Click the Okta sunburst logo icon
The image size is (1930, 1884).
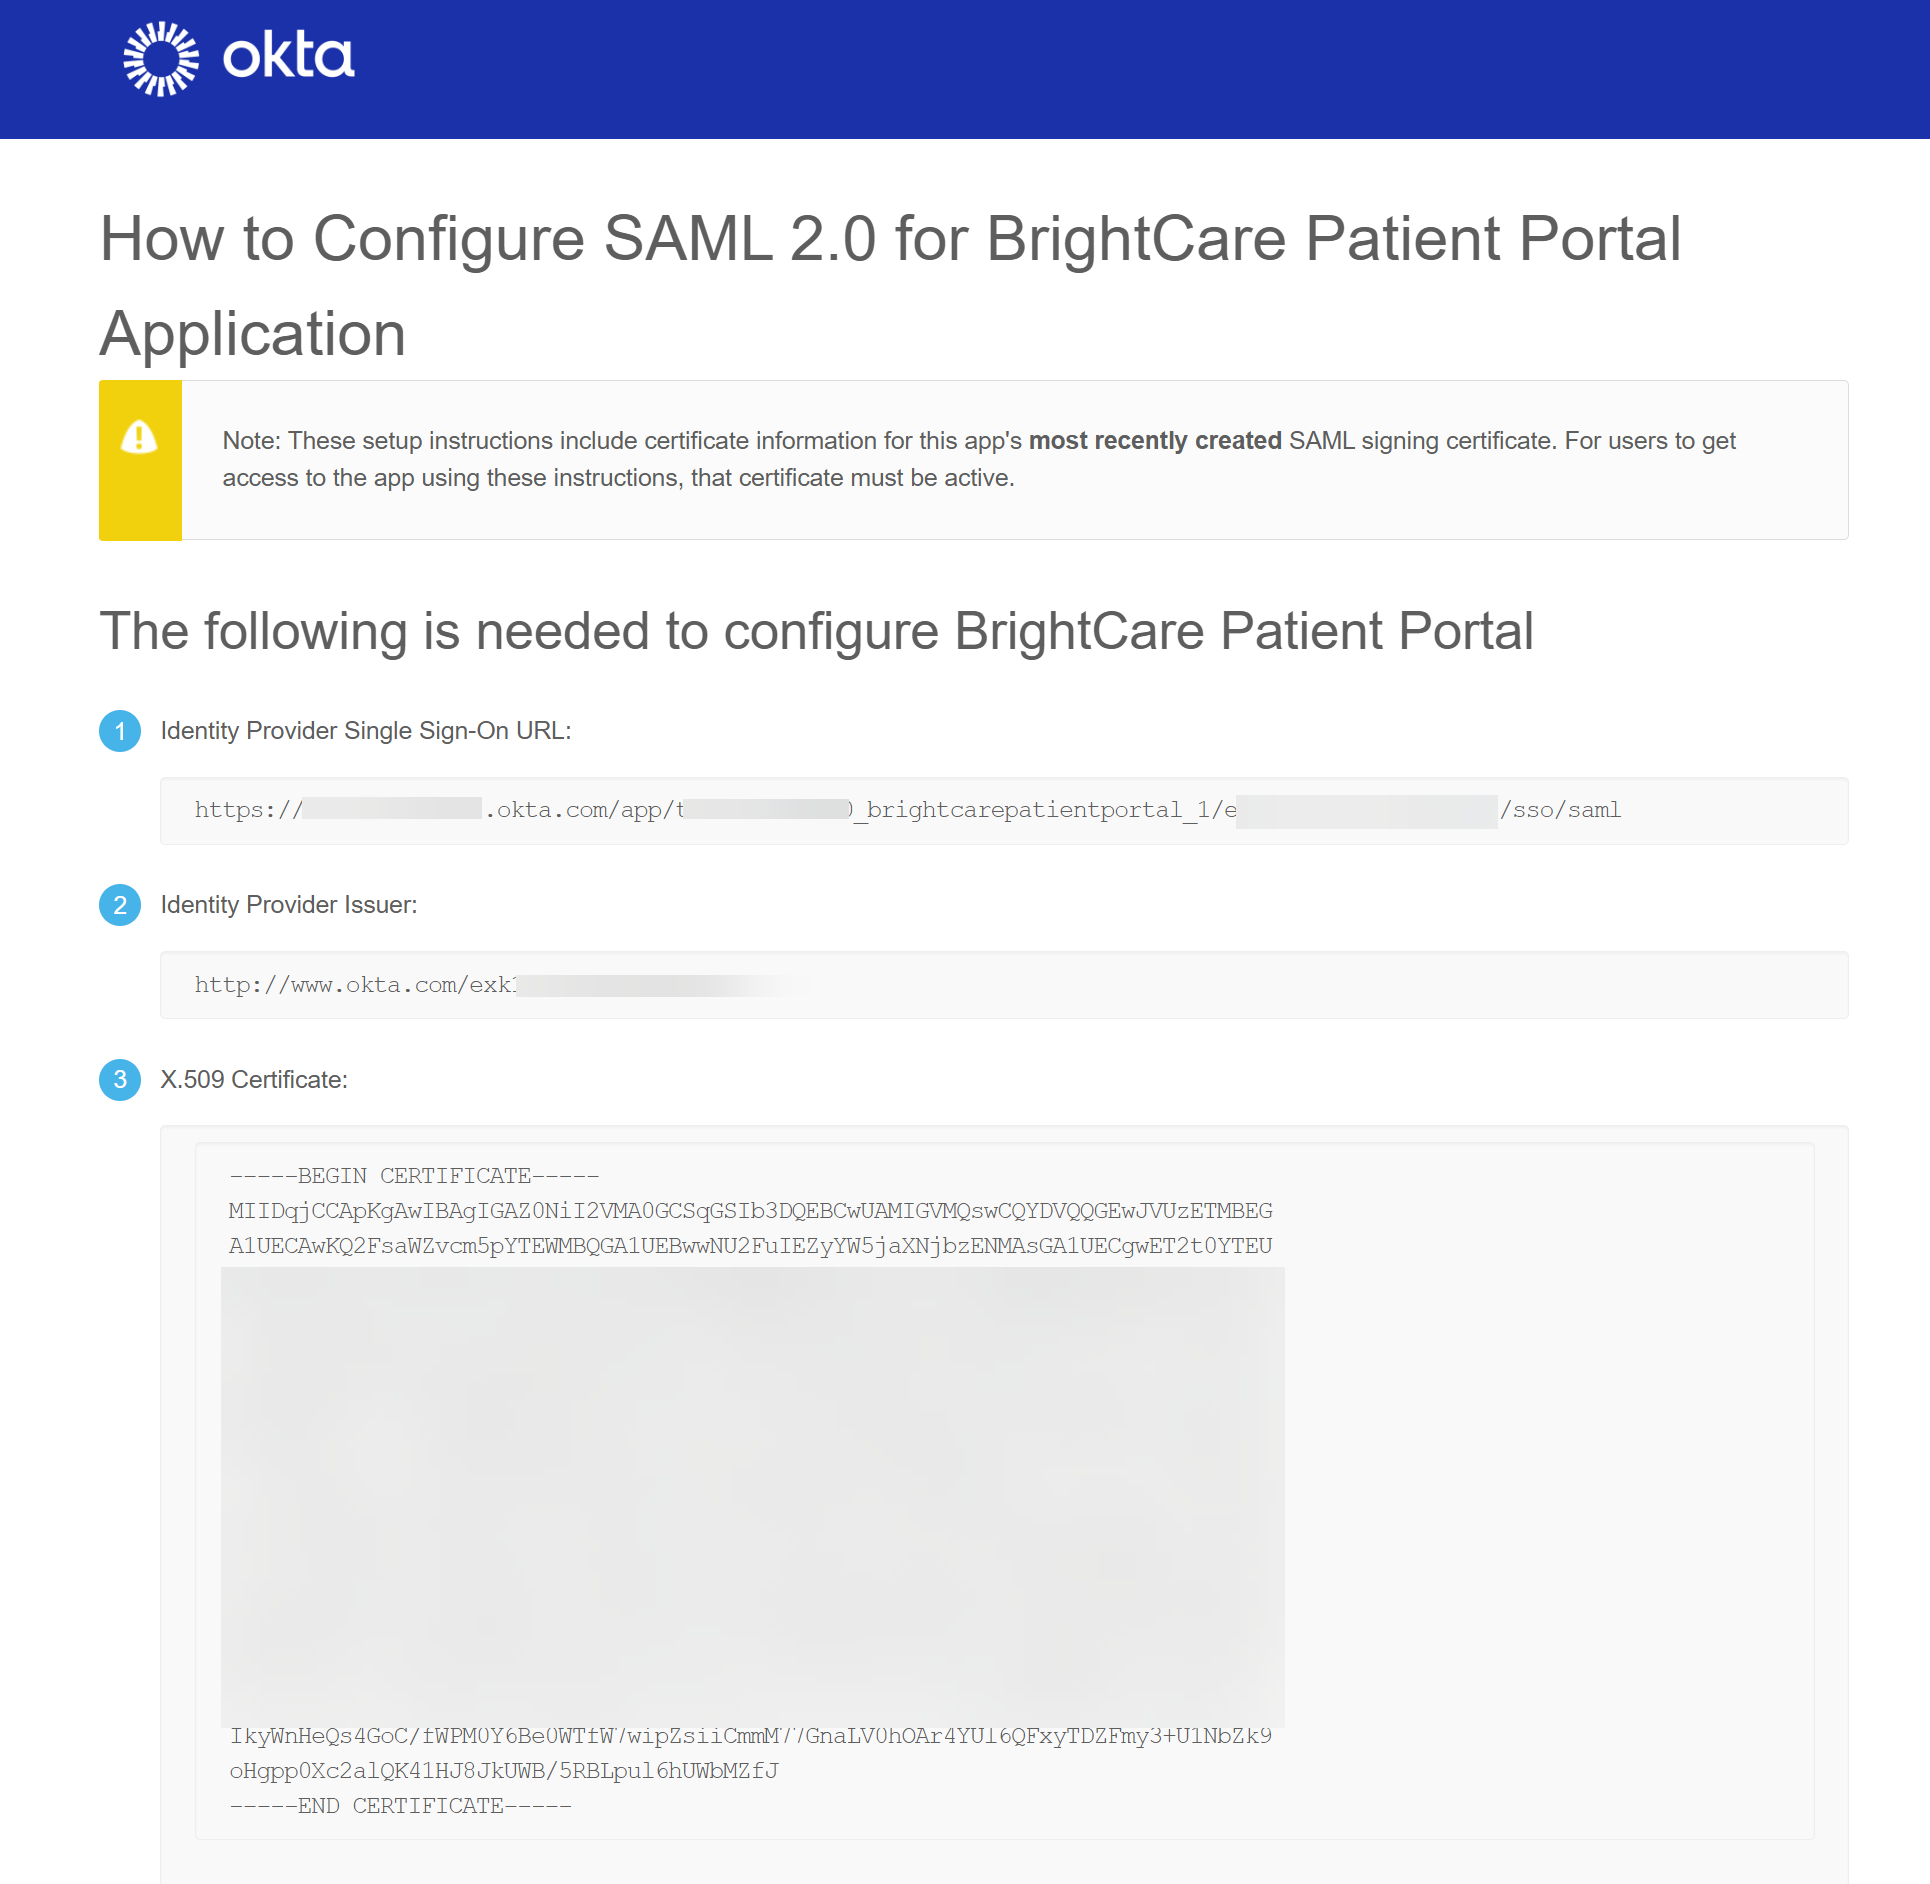click(x=160, y=59)
